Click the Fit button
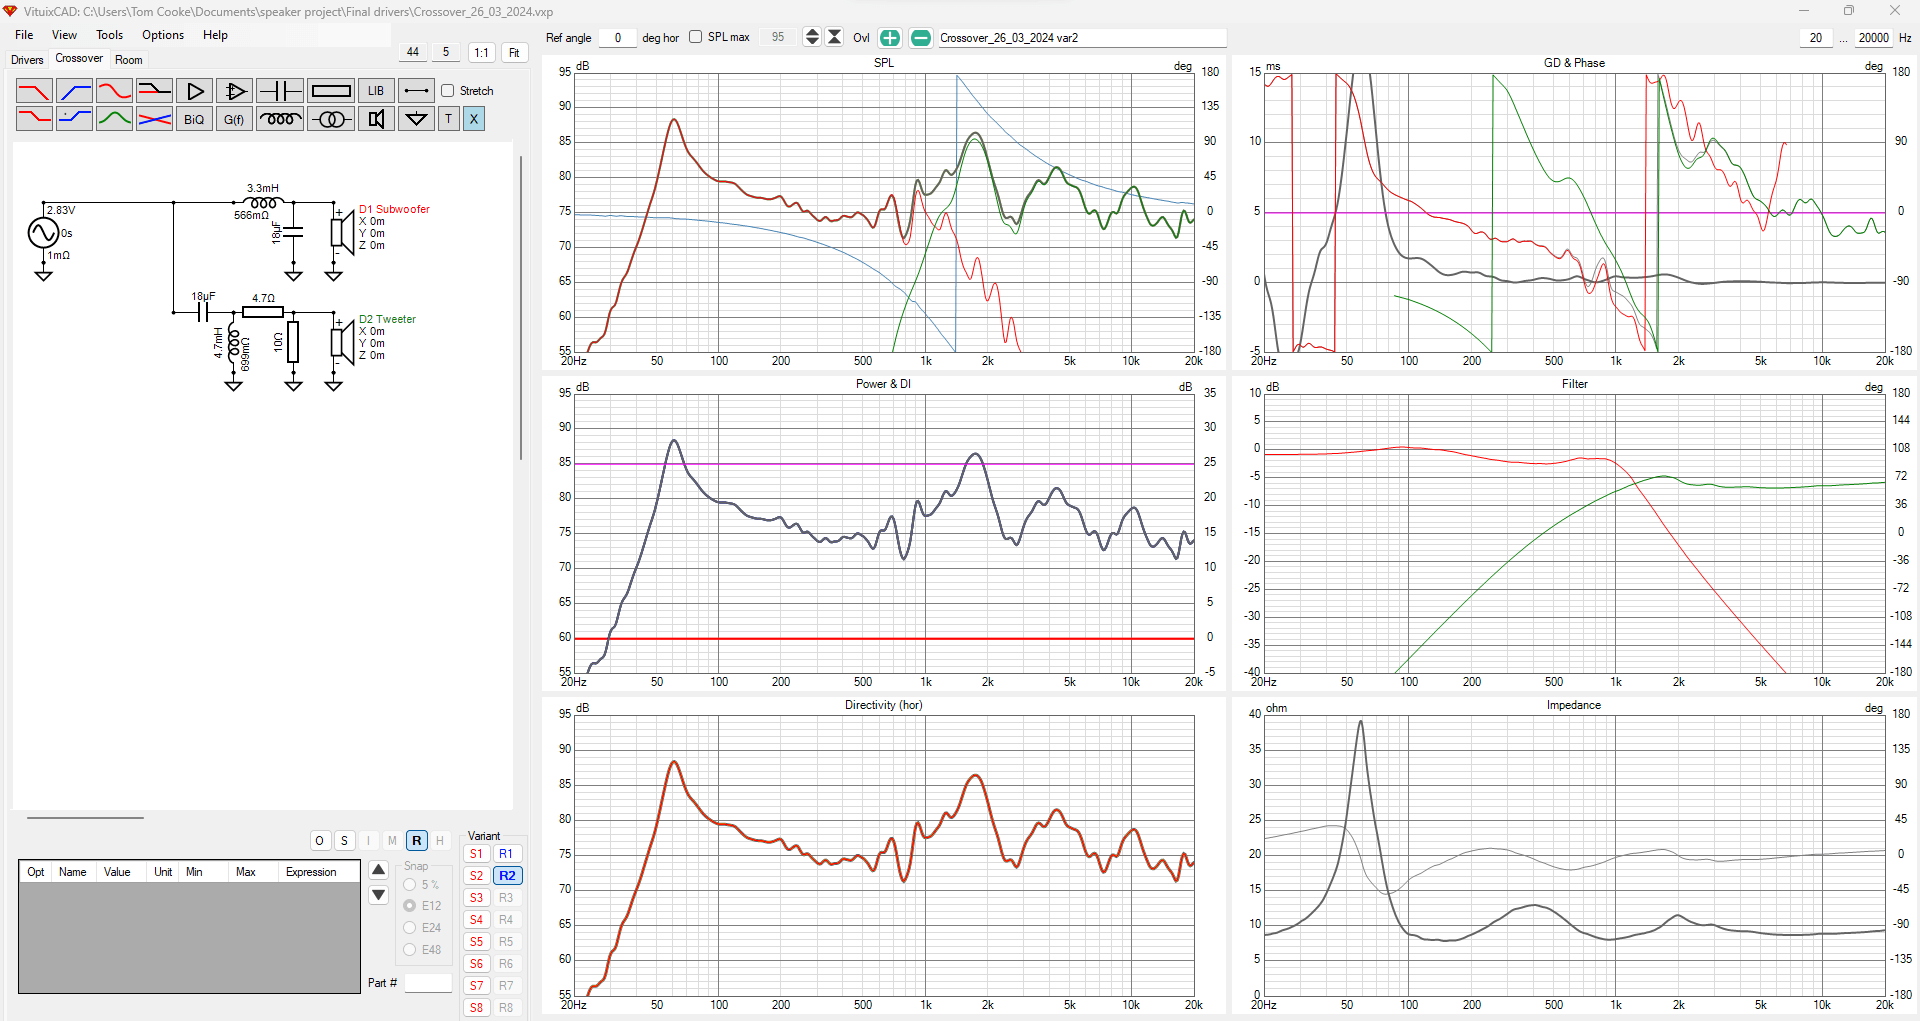Viewport: 1920px width, 1021px height. (x=515, y=53)
